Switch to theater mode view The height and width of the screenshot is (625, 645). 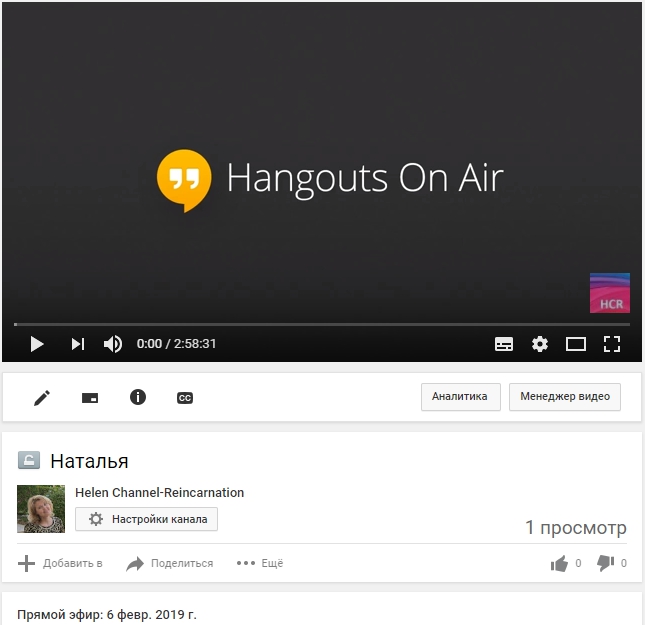[x=576, y=344]
